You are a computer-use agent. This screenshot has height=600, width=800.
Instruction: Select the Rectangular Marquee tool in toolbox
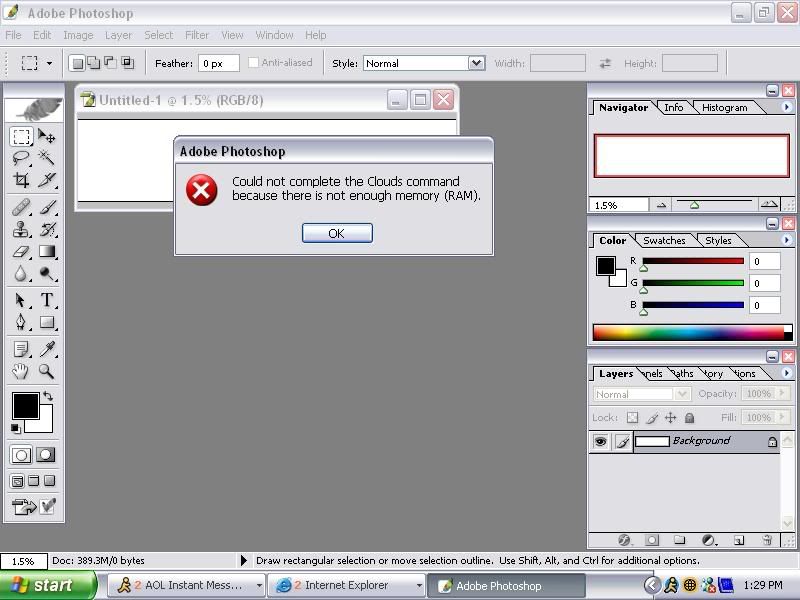coord(21,137)
